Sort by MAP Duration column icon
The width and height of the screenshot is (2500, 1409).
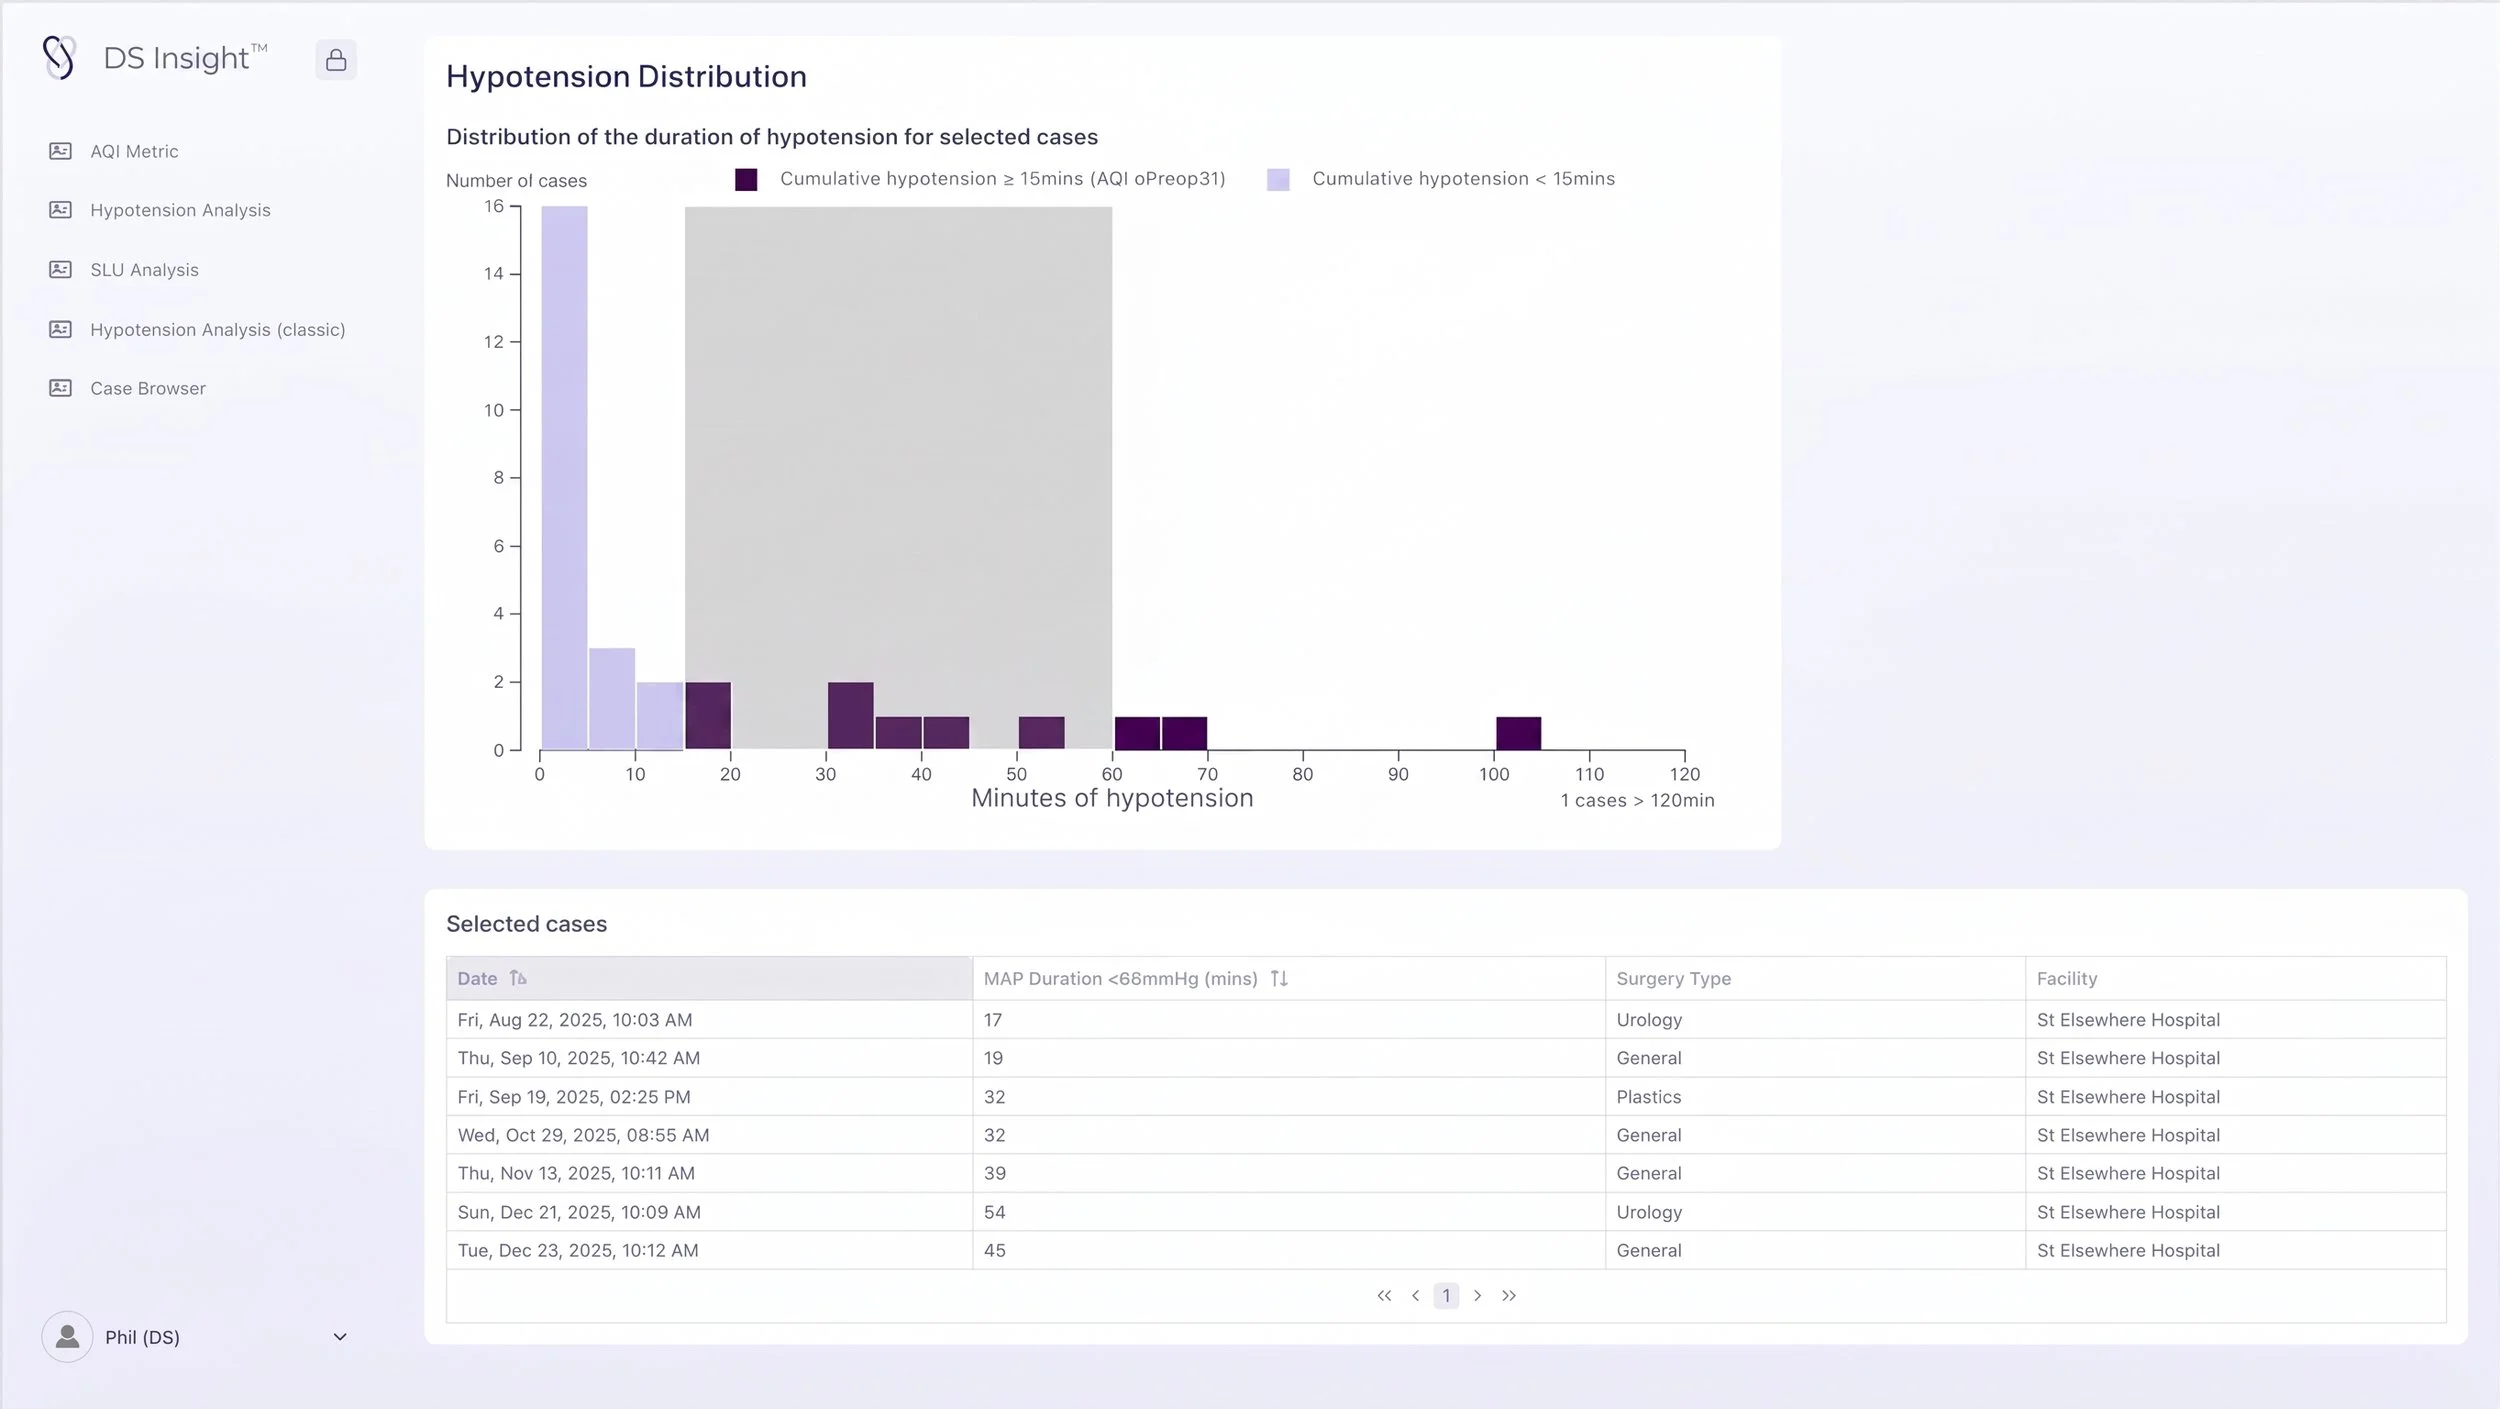(1279, 978)
